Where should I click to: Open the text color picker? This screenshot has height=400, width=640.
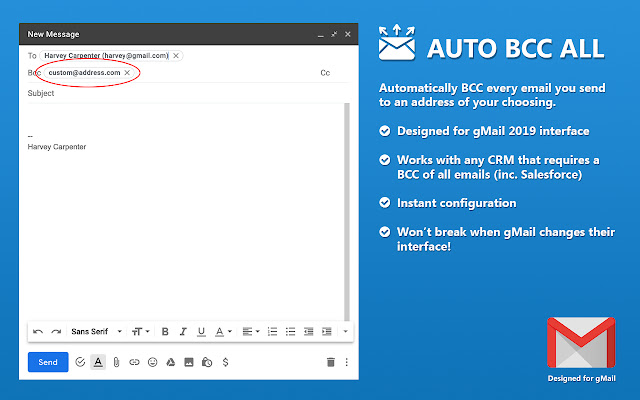[x=223, y=331]
